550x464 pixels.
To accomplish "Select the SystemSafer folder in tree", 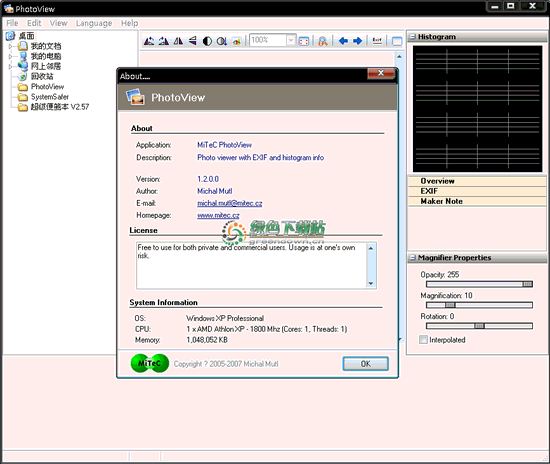I will [x=49, y=96].
